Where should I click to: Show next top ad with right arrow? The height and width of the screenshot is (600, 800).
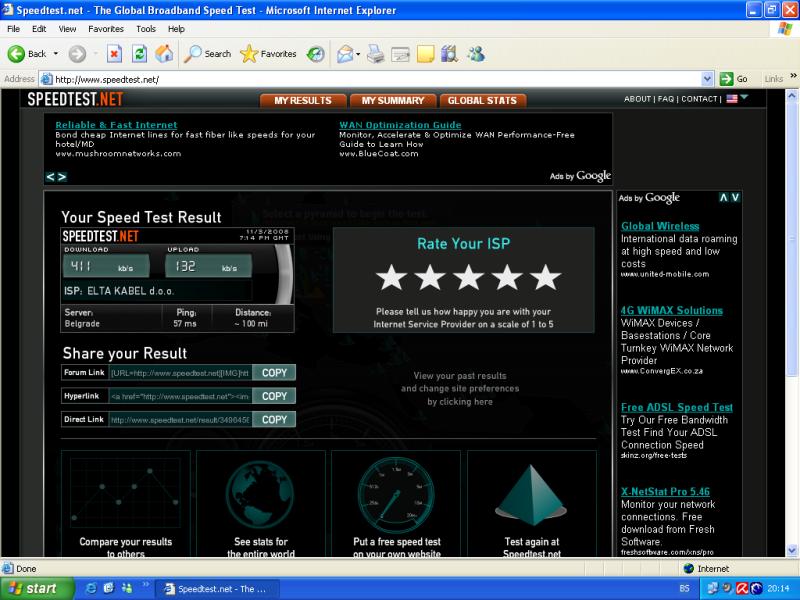(x=62, y=177)
